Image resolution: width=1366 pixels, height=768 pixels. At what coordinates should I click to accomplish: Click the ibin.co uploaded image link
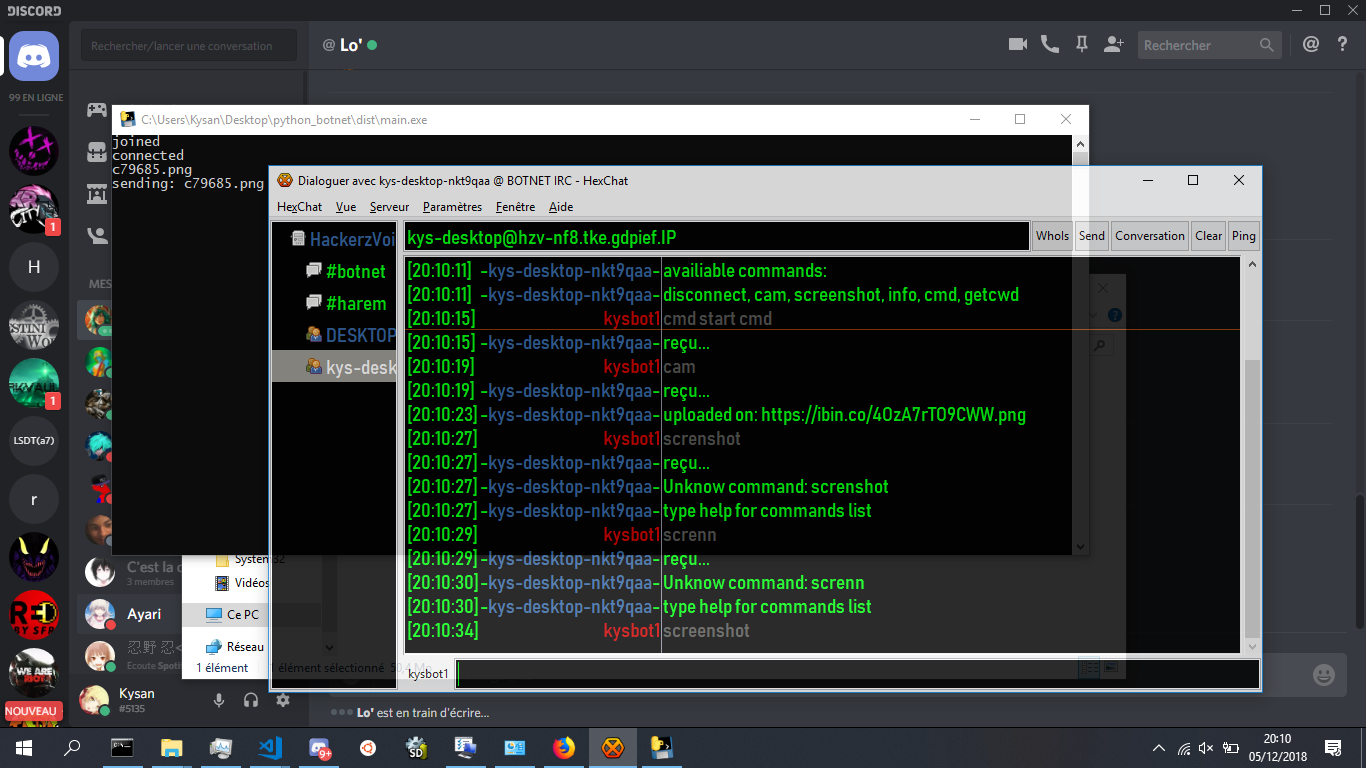pos(894,414)
